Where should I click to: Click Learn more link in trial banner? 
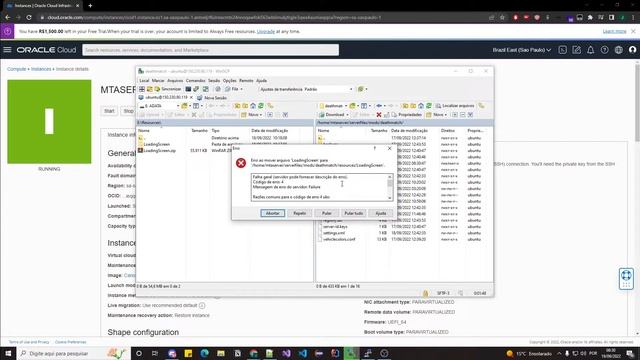tap(614, 31)
